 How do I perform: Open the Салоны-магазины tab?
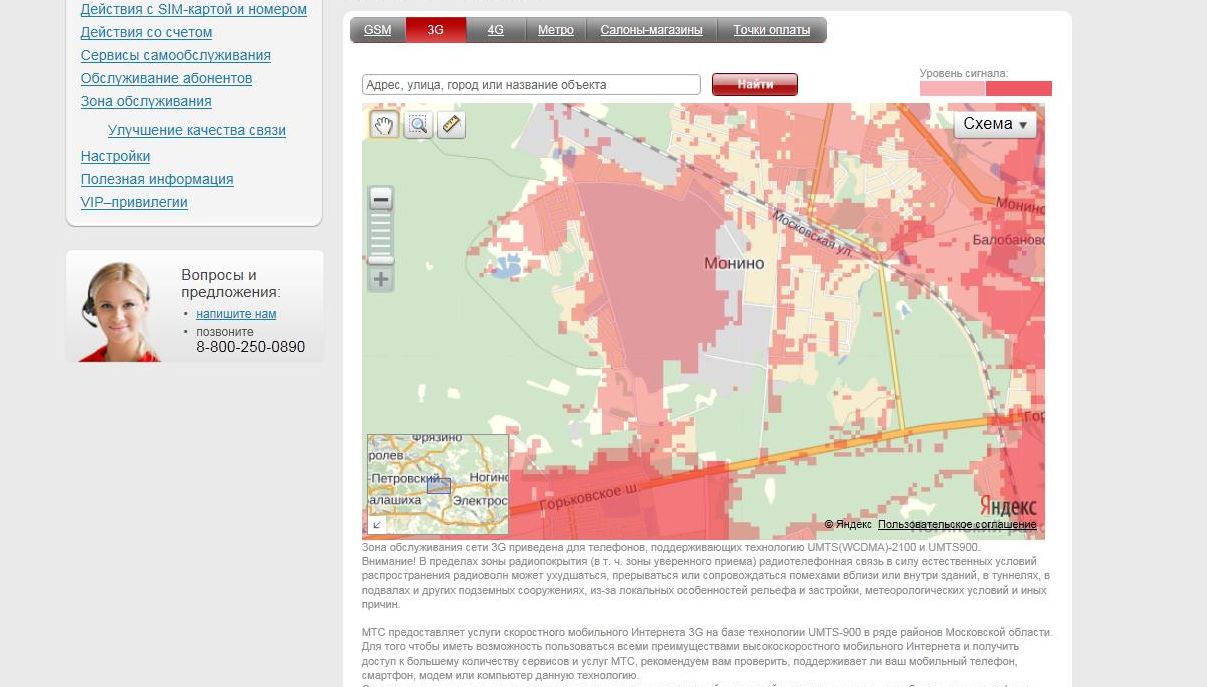click(652, 30)
